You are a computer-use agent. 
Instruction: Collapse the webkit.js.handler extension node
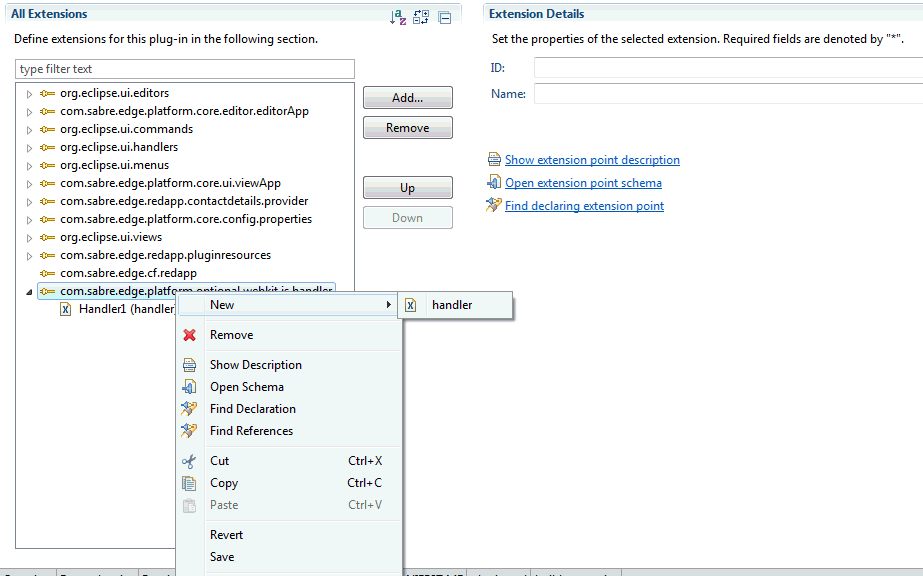29,292
